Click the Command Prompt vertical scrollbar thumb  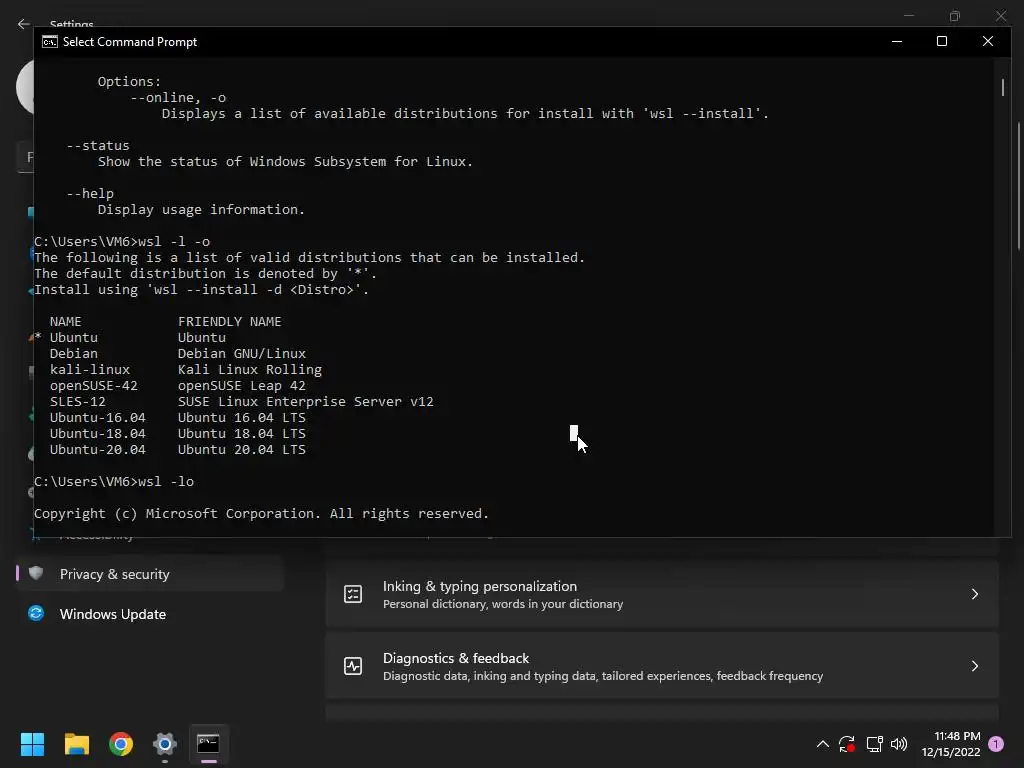tap(1002, 88)
